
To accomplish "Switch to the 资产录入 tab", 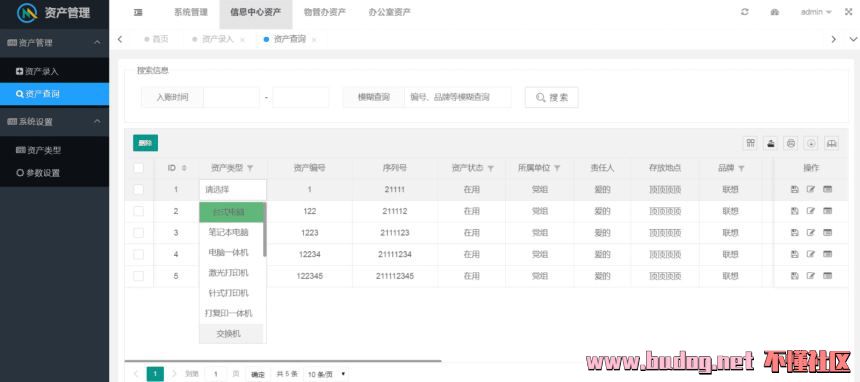I will [218, 39].
